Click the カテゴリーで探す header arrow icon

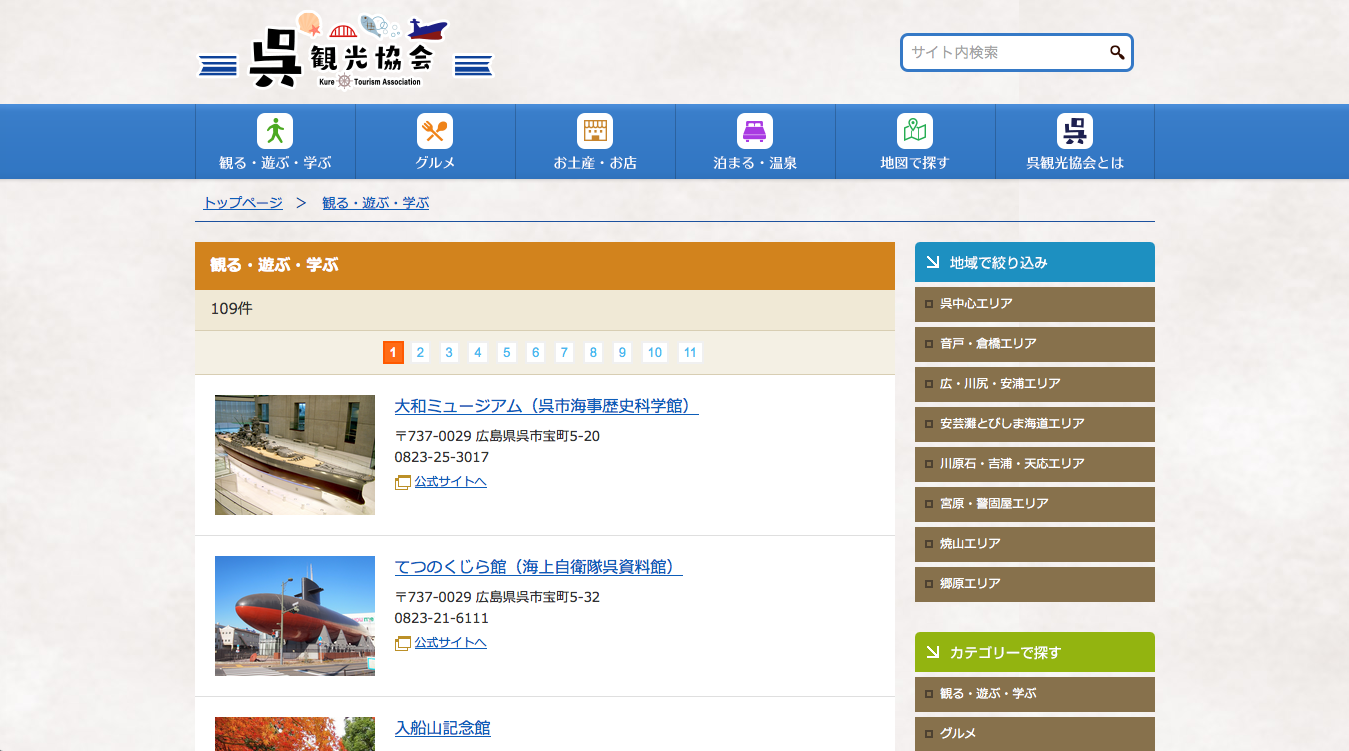pyautogui.click(x=932, y=652)
